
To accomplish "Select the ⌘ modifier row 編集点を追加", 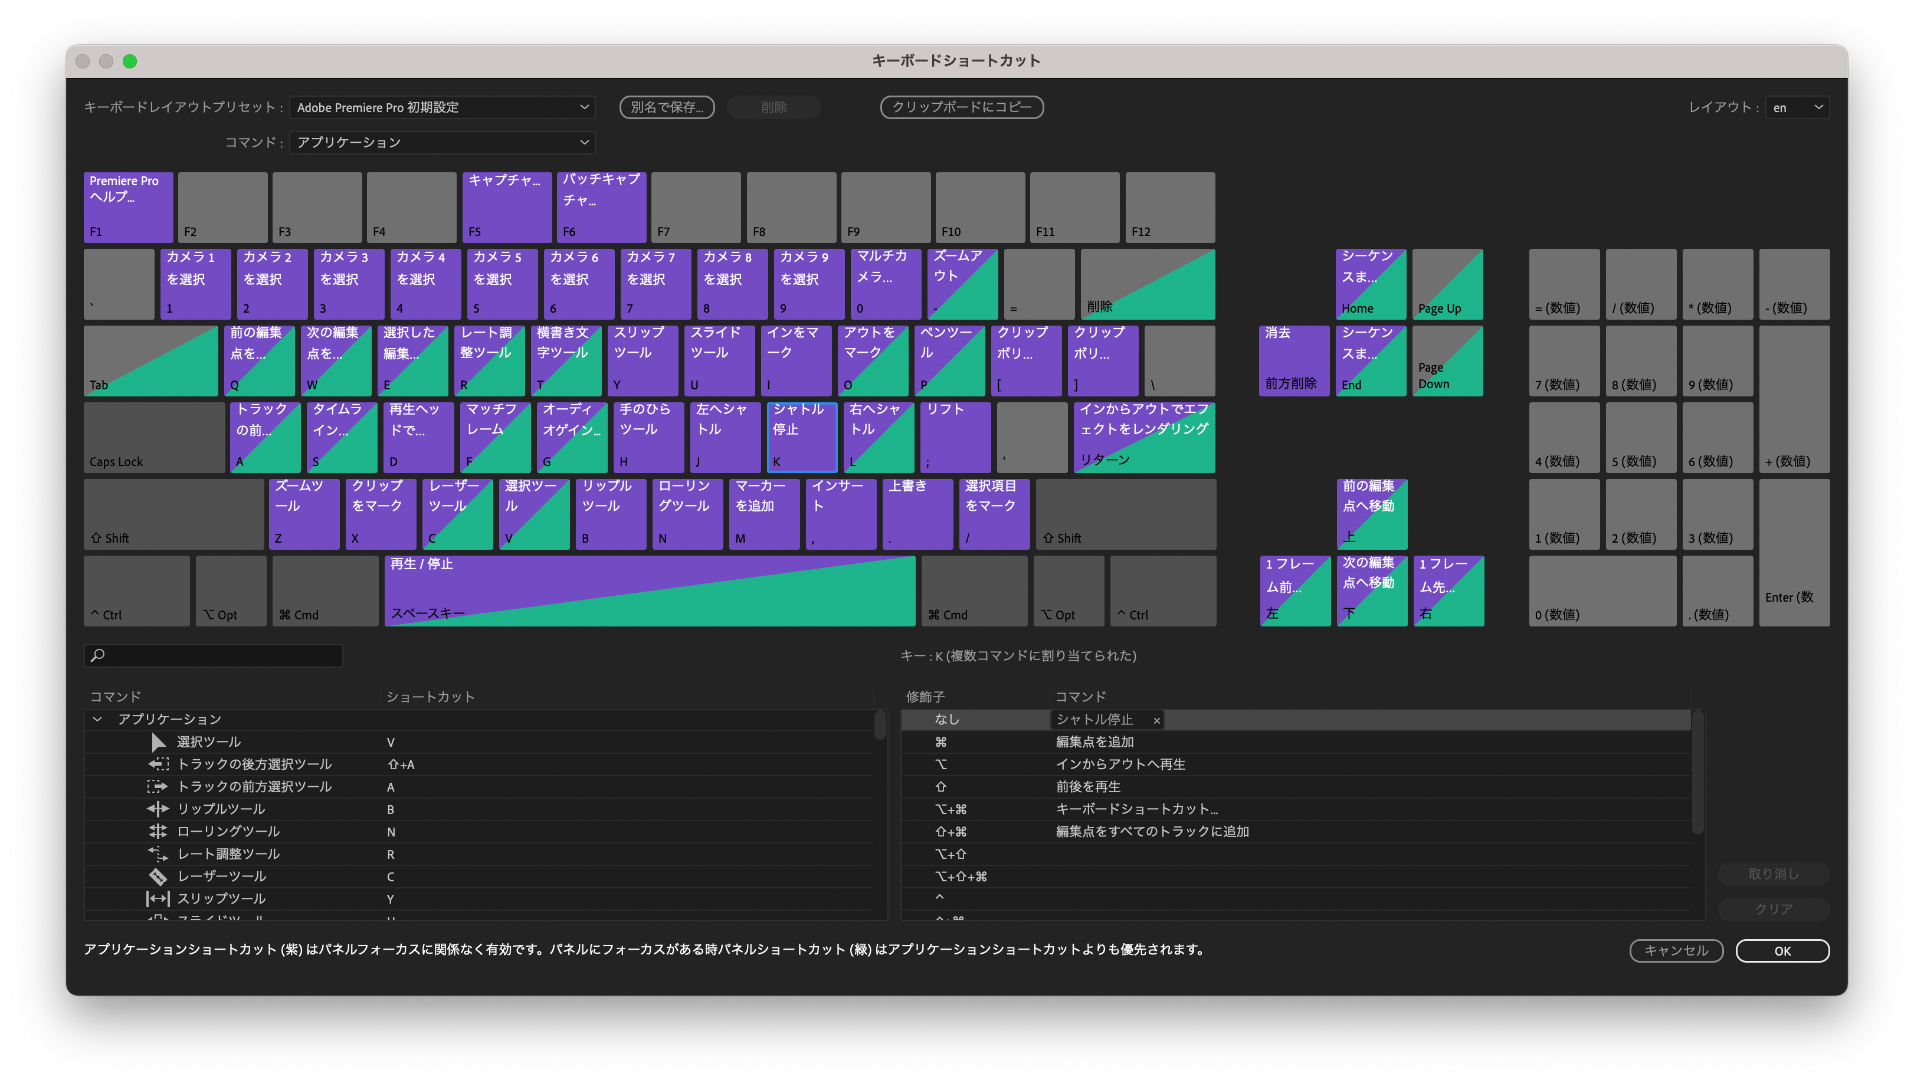I will 1296,742.
